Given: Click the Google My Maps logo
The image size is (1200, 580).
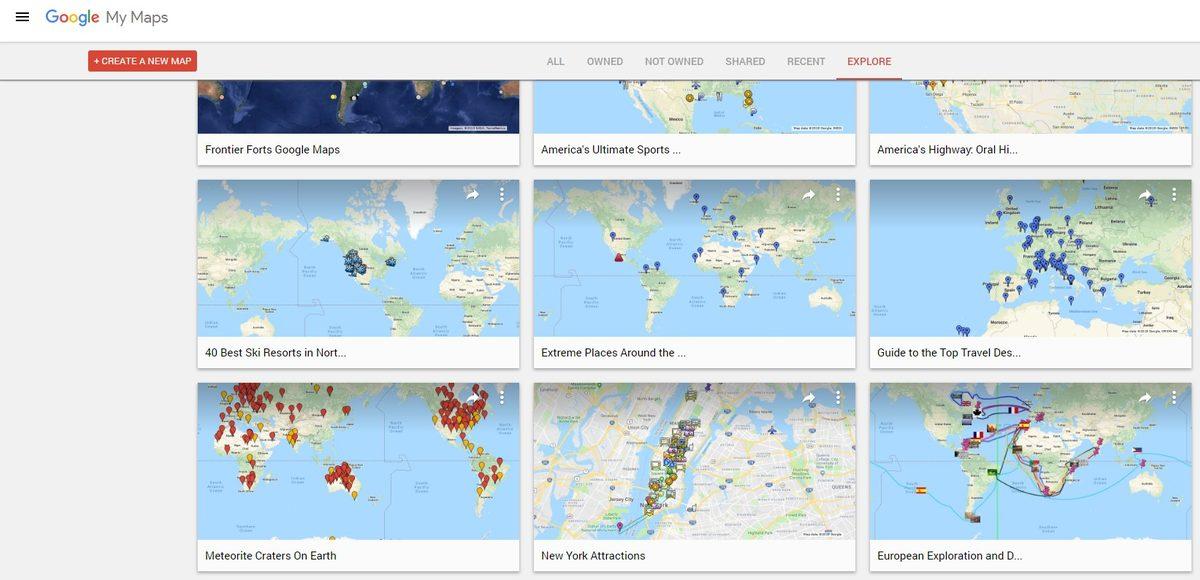Looking at the screenshot, I should pos(107,16).
